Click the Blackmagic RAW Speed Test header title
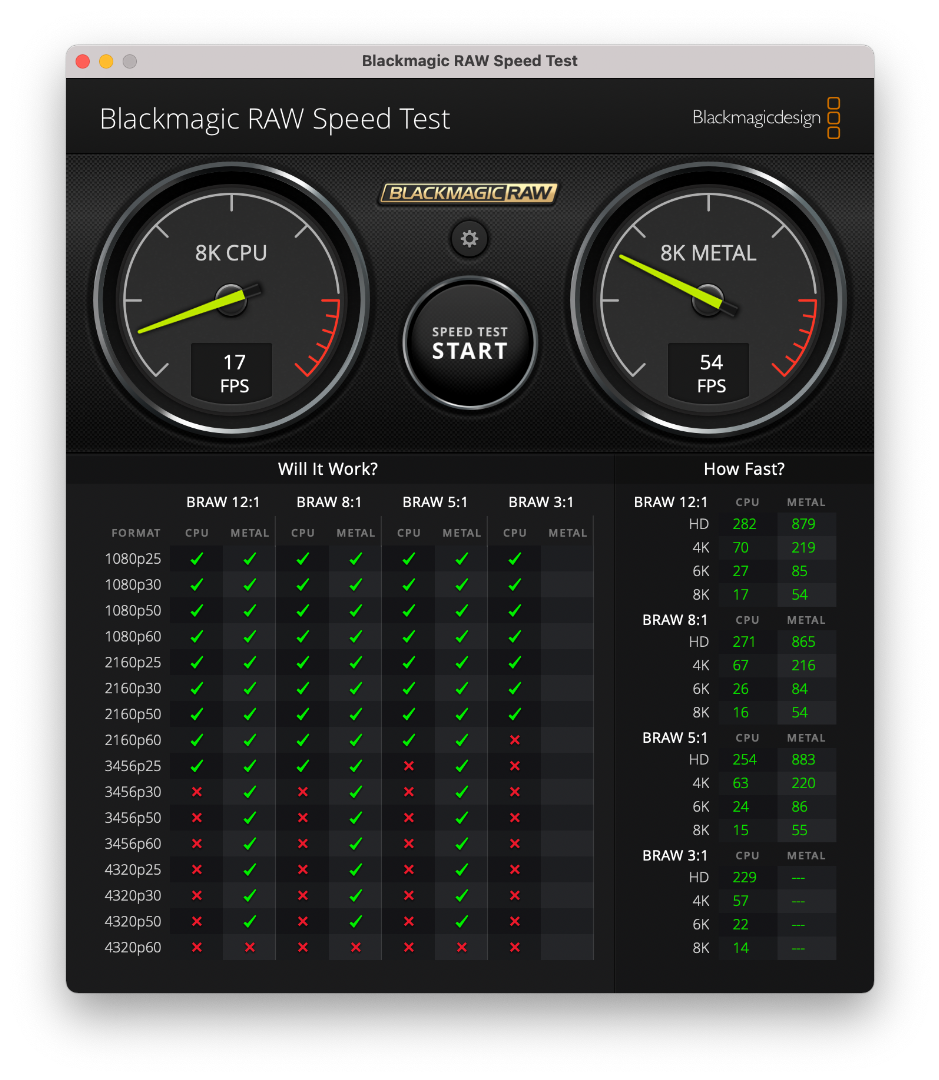Viewport: 939px width, 1080px height. click(x=274, y=119)
